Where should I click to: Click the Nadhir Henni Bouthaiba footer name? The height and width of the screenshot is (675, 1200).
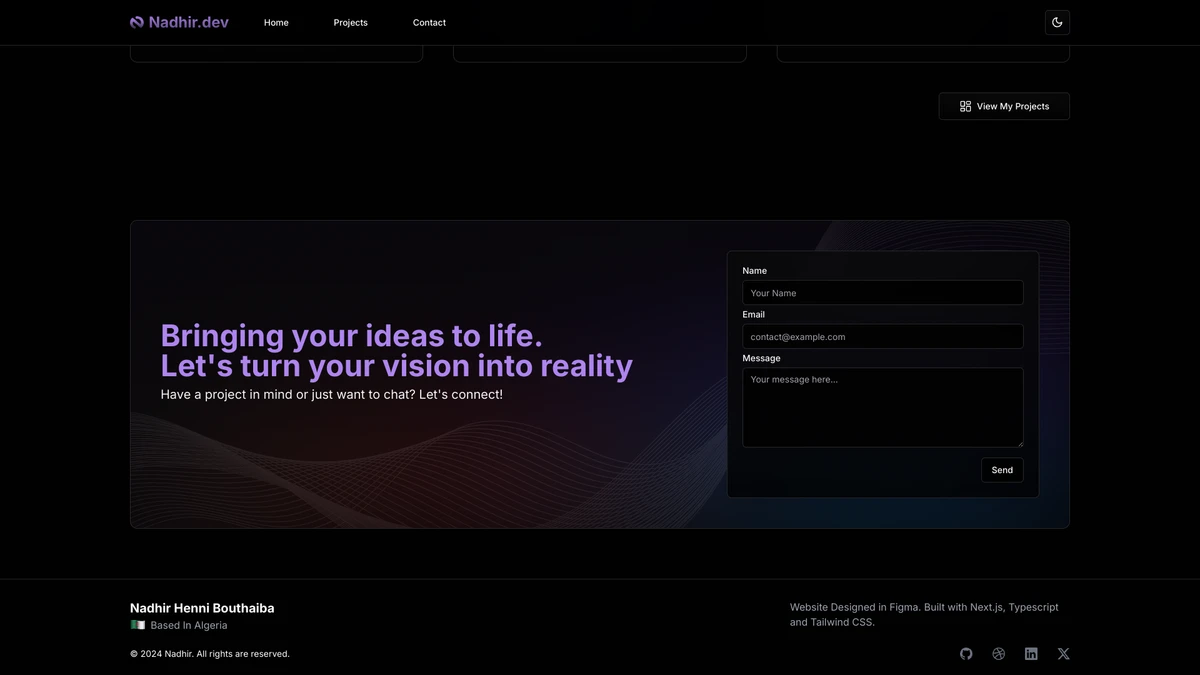point(202,608)
